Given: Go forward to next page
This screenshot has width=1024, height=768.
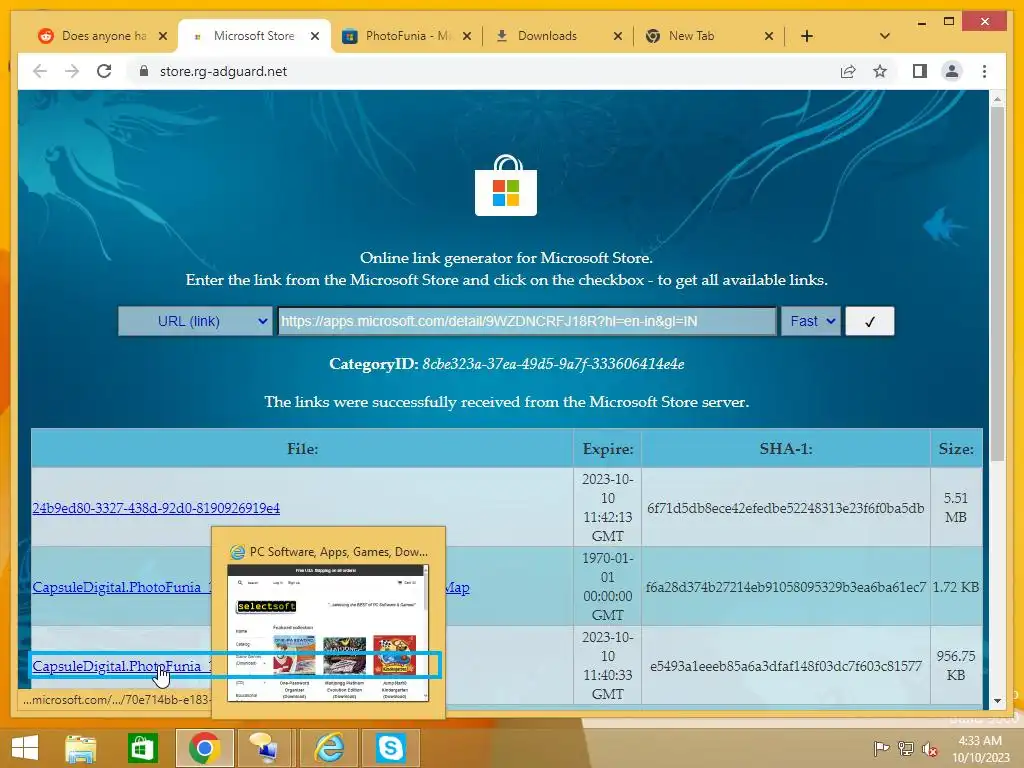Looking at the screenshot, I should (x=72, y=71).
